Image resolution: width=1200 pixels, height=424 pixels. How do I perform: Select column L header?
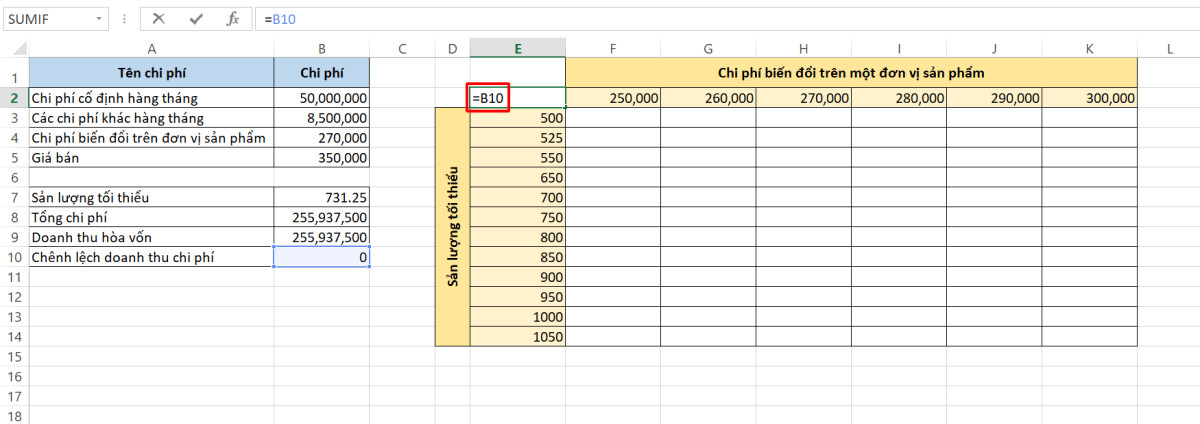pos(1168,48)
